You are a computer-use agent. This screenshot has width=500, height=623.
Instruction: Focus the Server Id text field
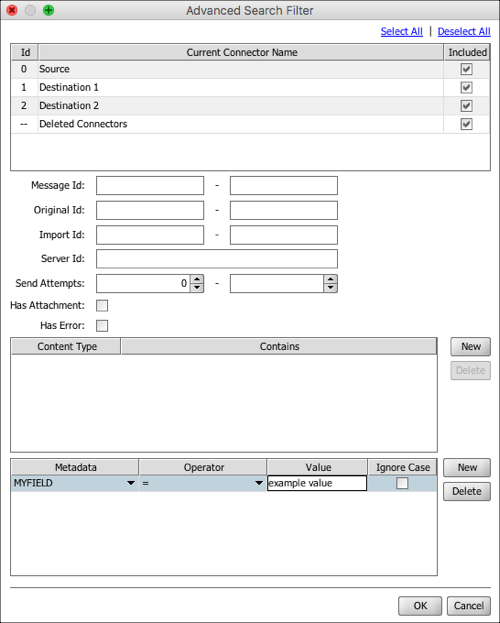point(217,259)
